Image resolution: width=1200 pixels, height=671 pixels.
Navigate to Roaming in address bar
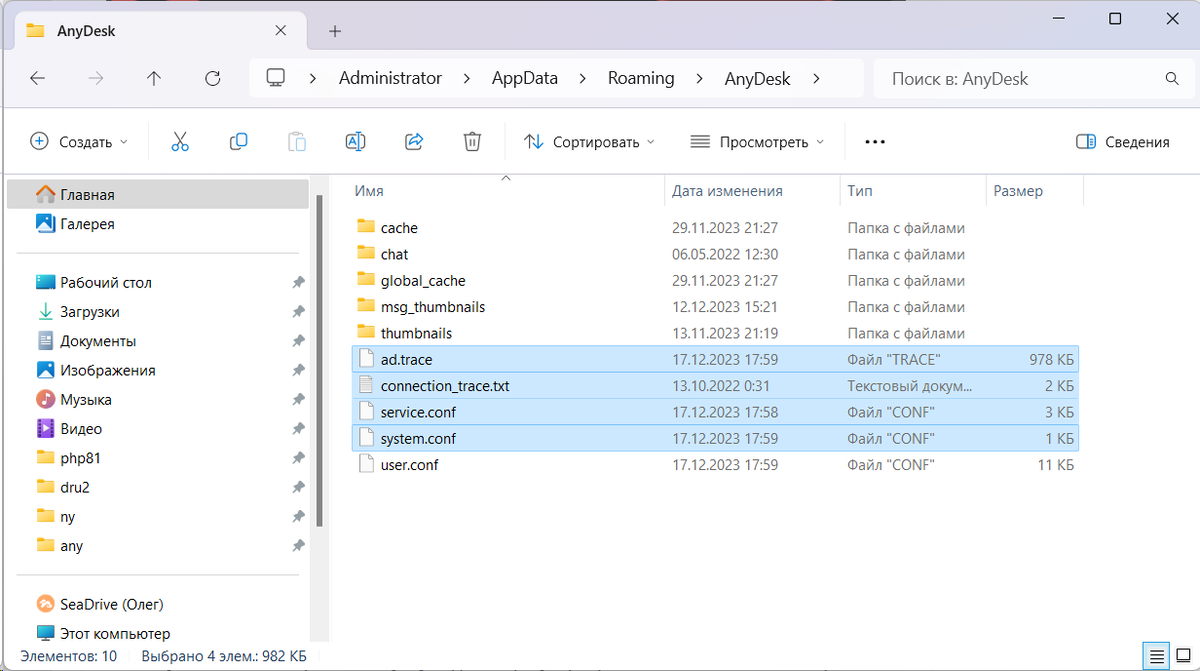point(641,78)
